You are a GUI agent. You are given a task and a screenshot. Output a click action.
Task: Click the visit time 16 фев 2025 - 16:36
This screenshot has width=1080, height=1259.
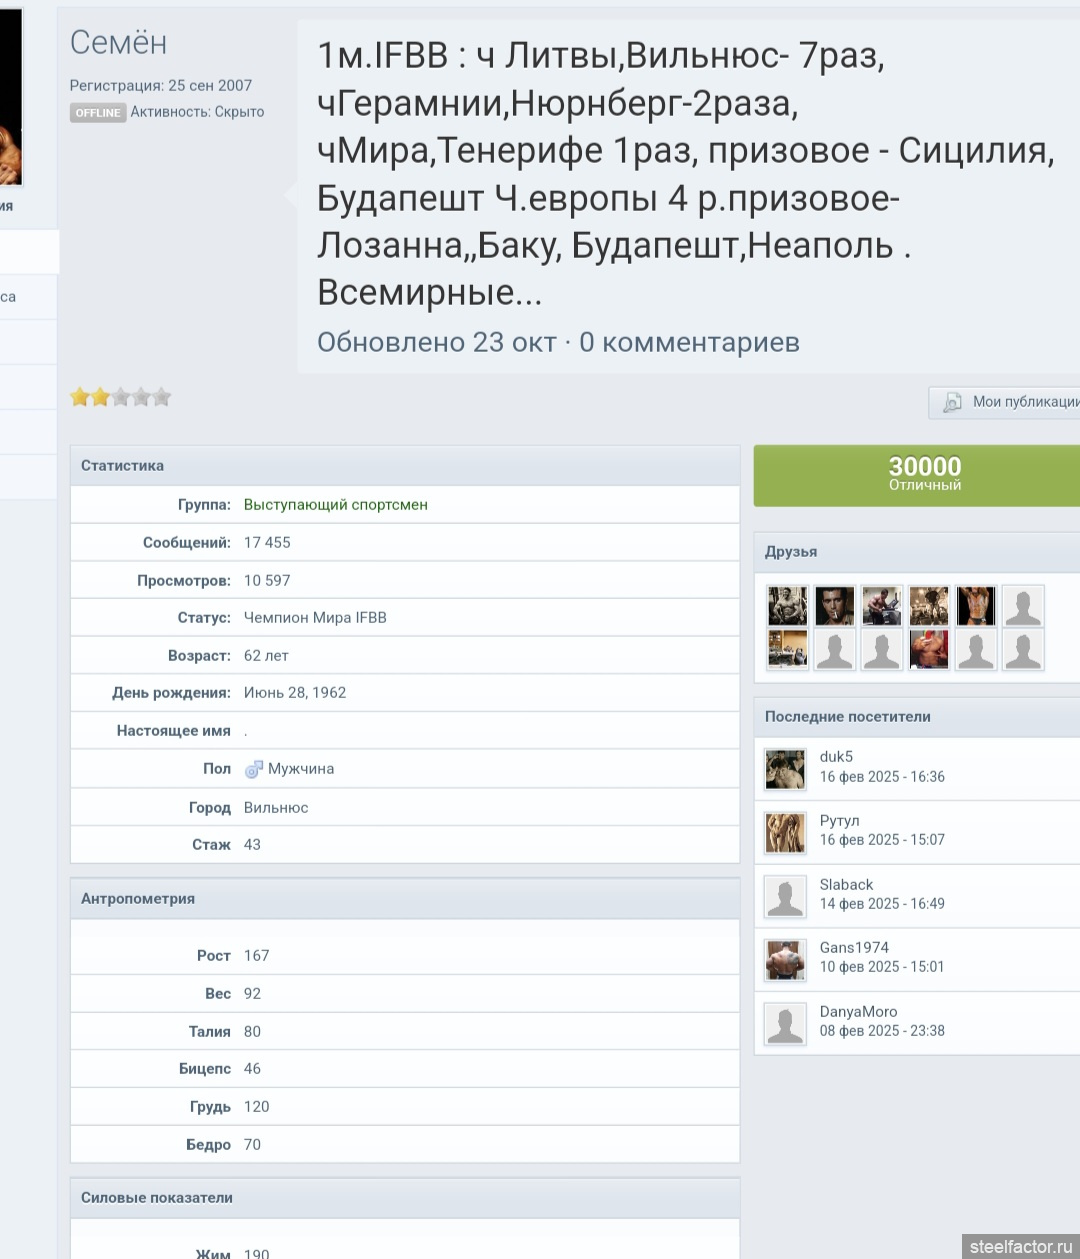click(x=882, y=777)
